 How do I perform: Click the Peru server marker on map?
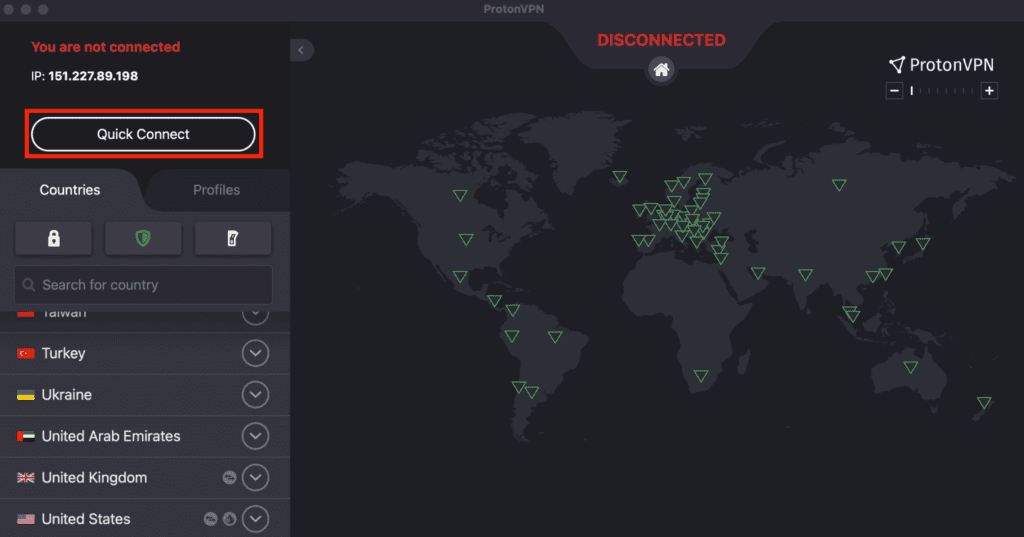pos(511,336)
